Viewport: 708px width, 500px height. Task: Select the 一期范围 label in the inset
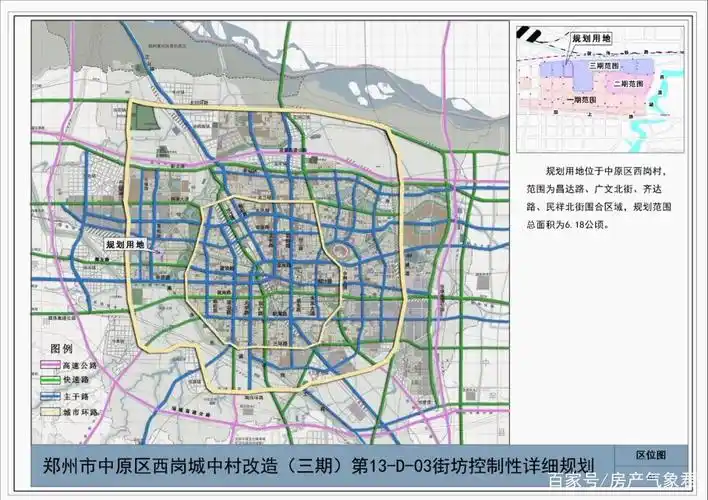[x=582, y=99]
